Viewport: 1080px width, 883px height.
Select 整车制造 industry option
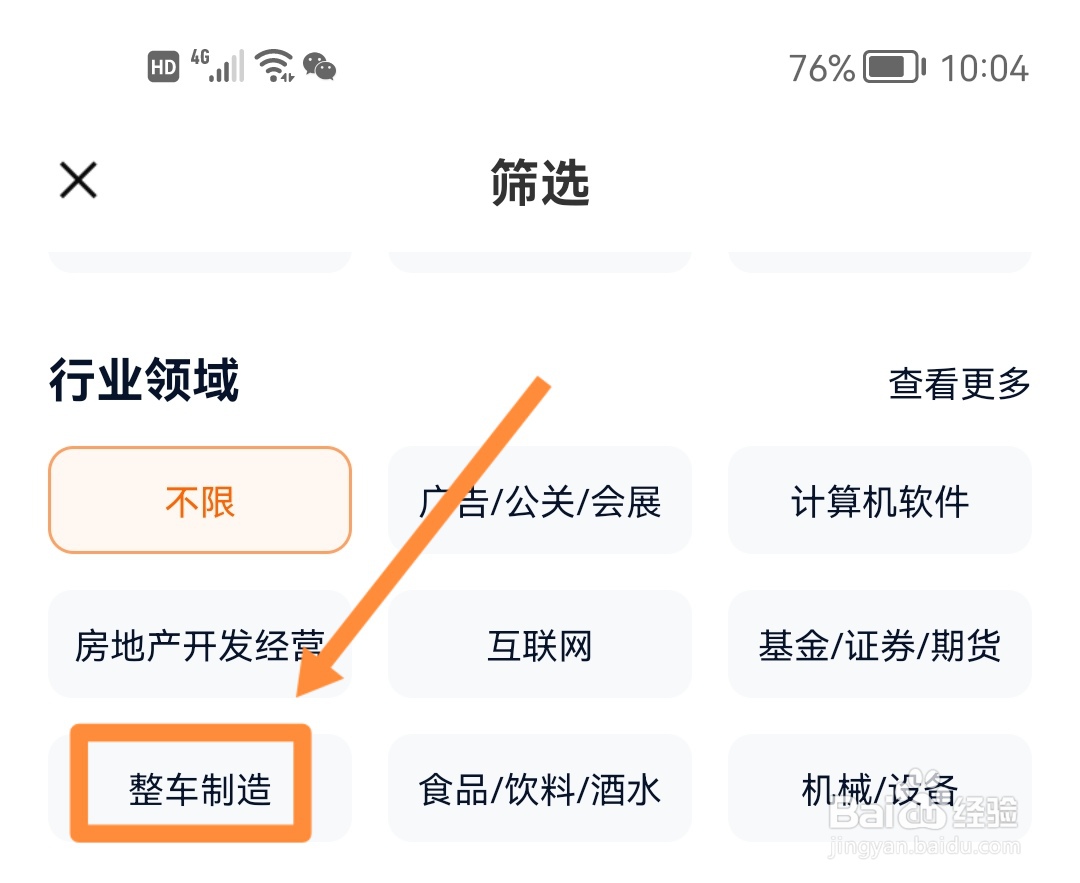(x=200, y=789)
